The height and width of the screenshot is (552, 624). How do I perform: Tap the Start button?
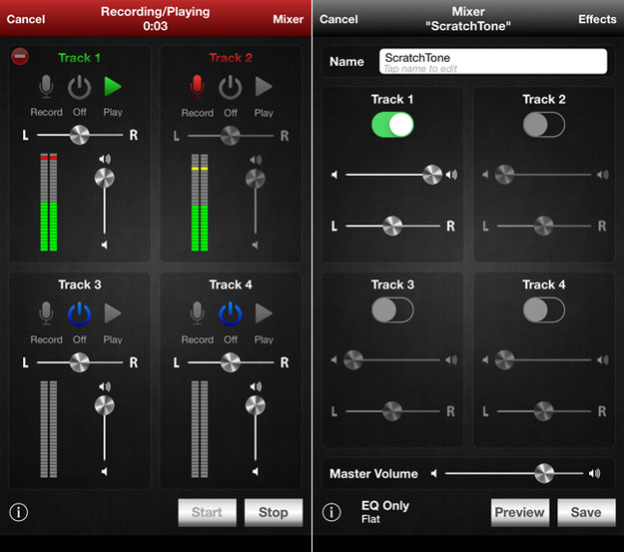pyautogui.click(x=207, y=512)
